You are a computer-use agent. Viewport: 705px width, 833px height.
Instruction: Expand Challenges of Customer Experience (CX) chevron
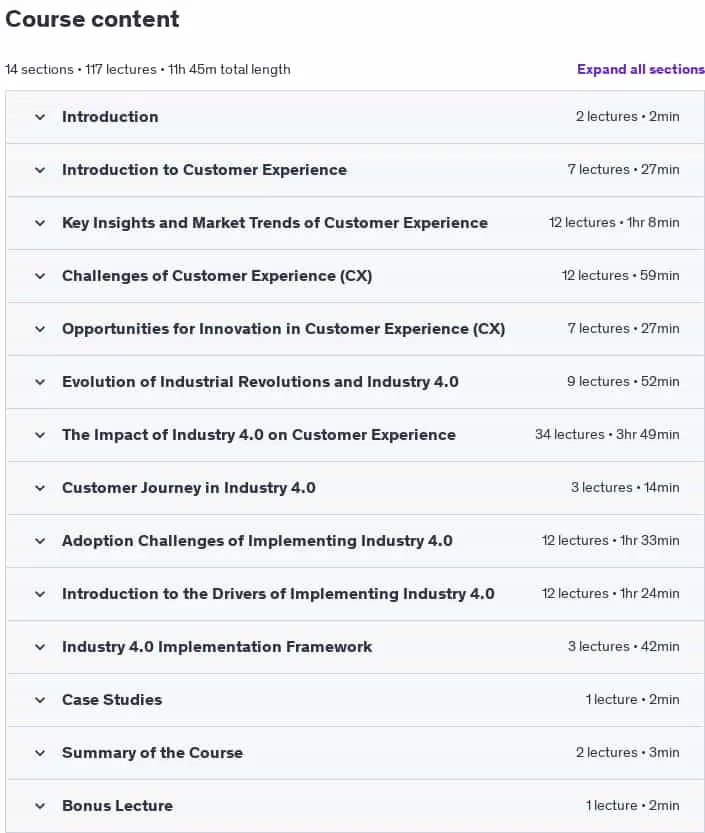(40, 276)
